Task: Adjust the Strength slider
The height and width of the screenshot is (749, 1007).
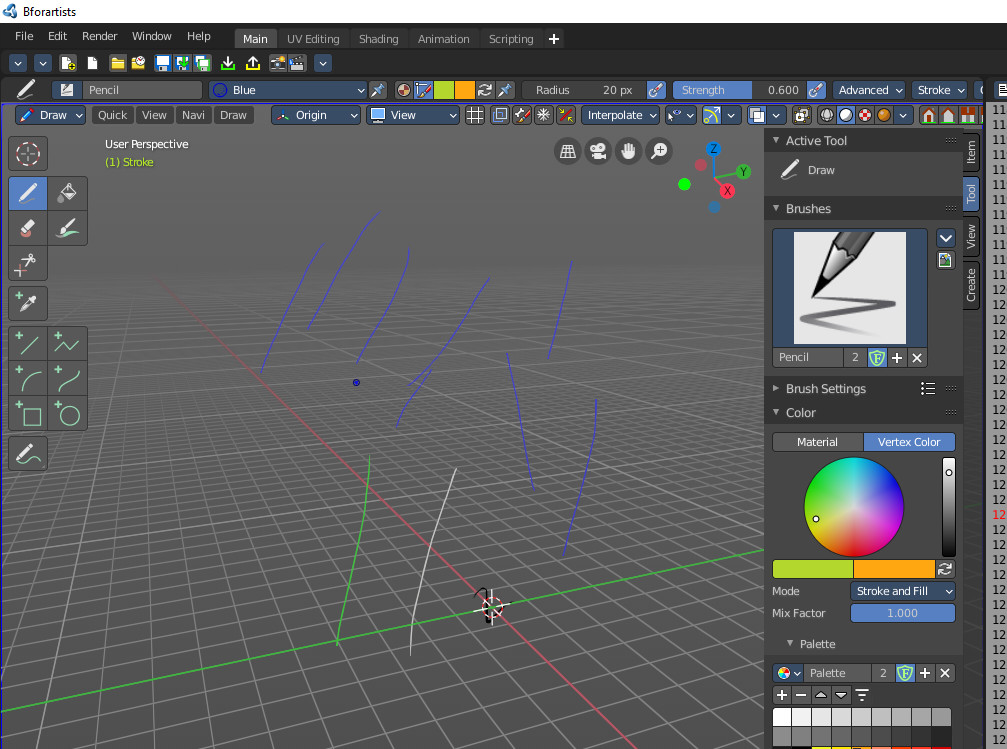Action: click(x=739, y=90)
